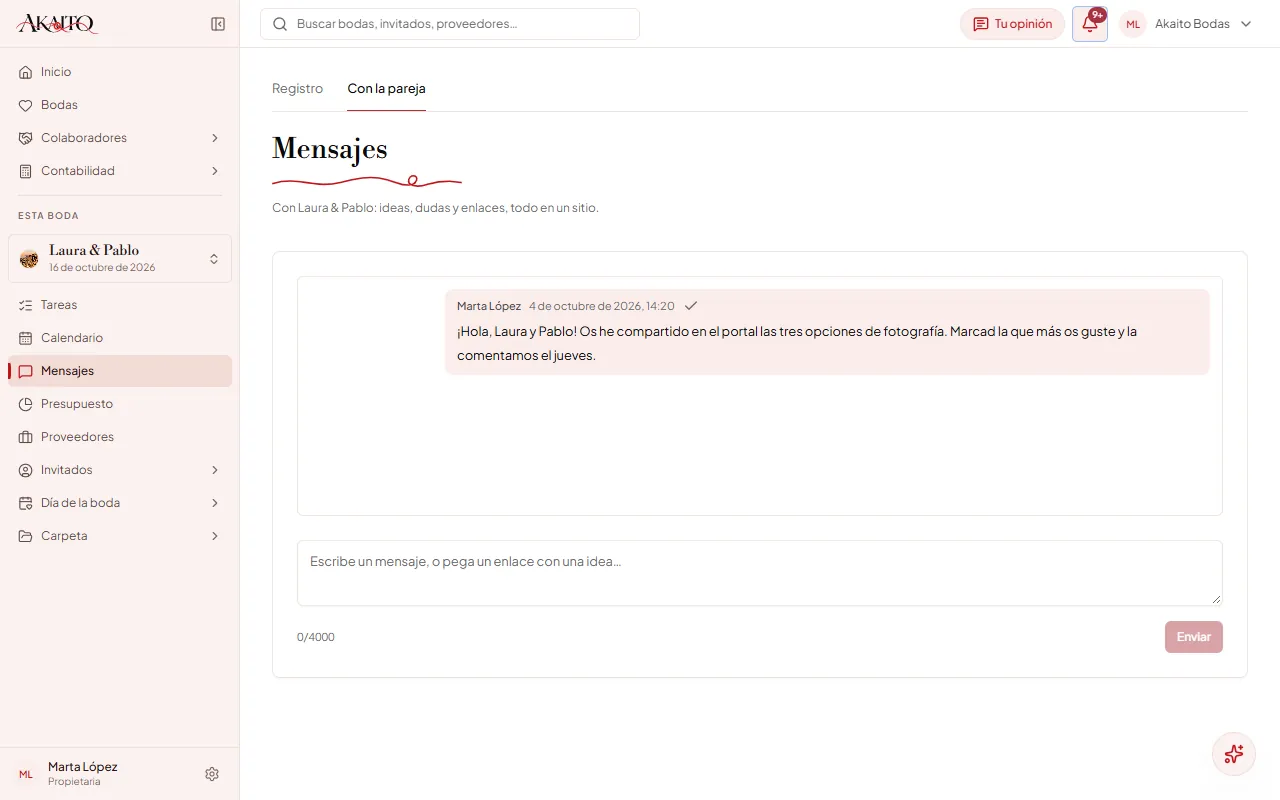1280x800 pixels.
Task: Expand Invitados chevron
Action: [x=214, y=470]
